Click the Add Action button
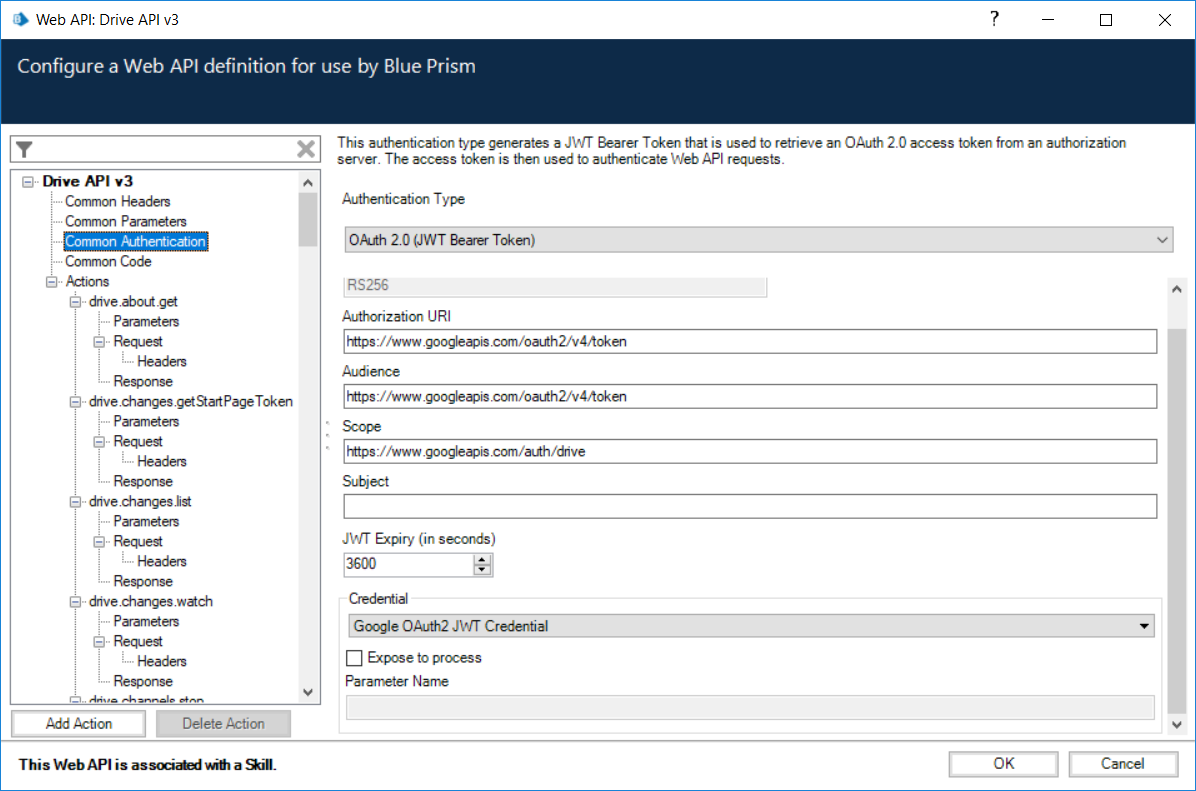Image resolution: width=1196 pixels, height=791 pixels. coord(79,723)
